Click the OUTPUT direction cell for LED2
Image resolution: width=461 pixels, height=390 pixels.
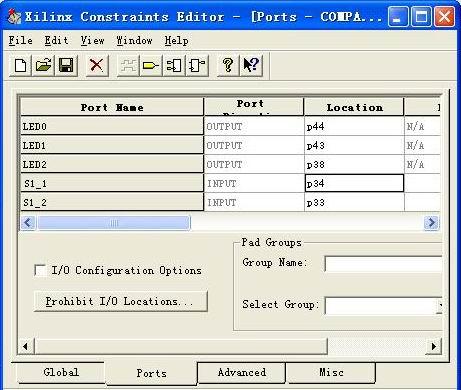pos(254,164)
